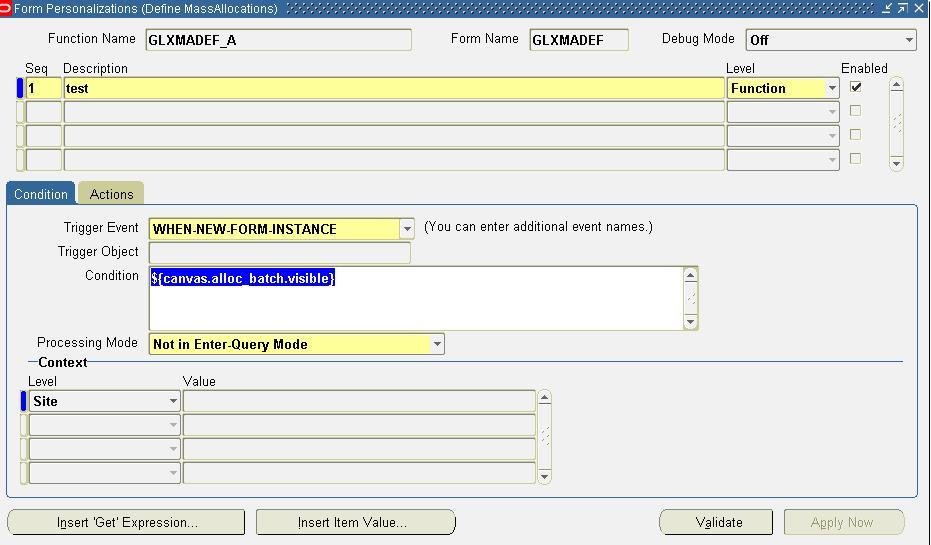Click Seq field in second rule row
This screenshot has width=931, height=545.
pos(43,112)
